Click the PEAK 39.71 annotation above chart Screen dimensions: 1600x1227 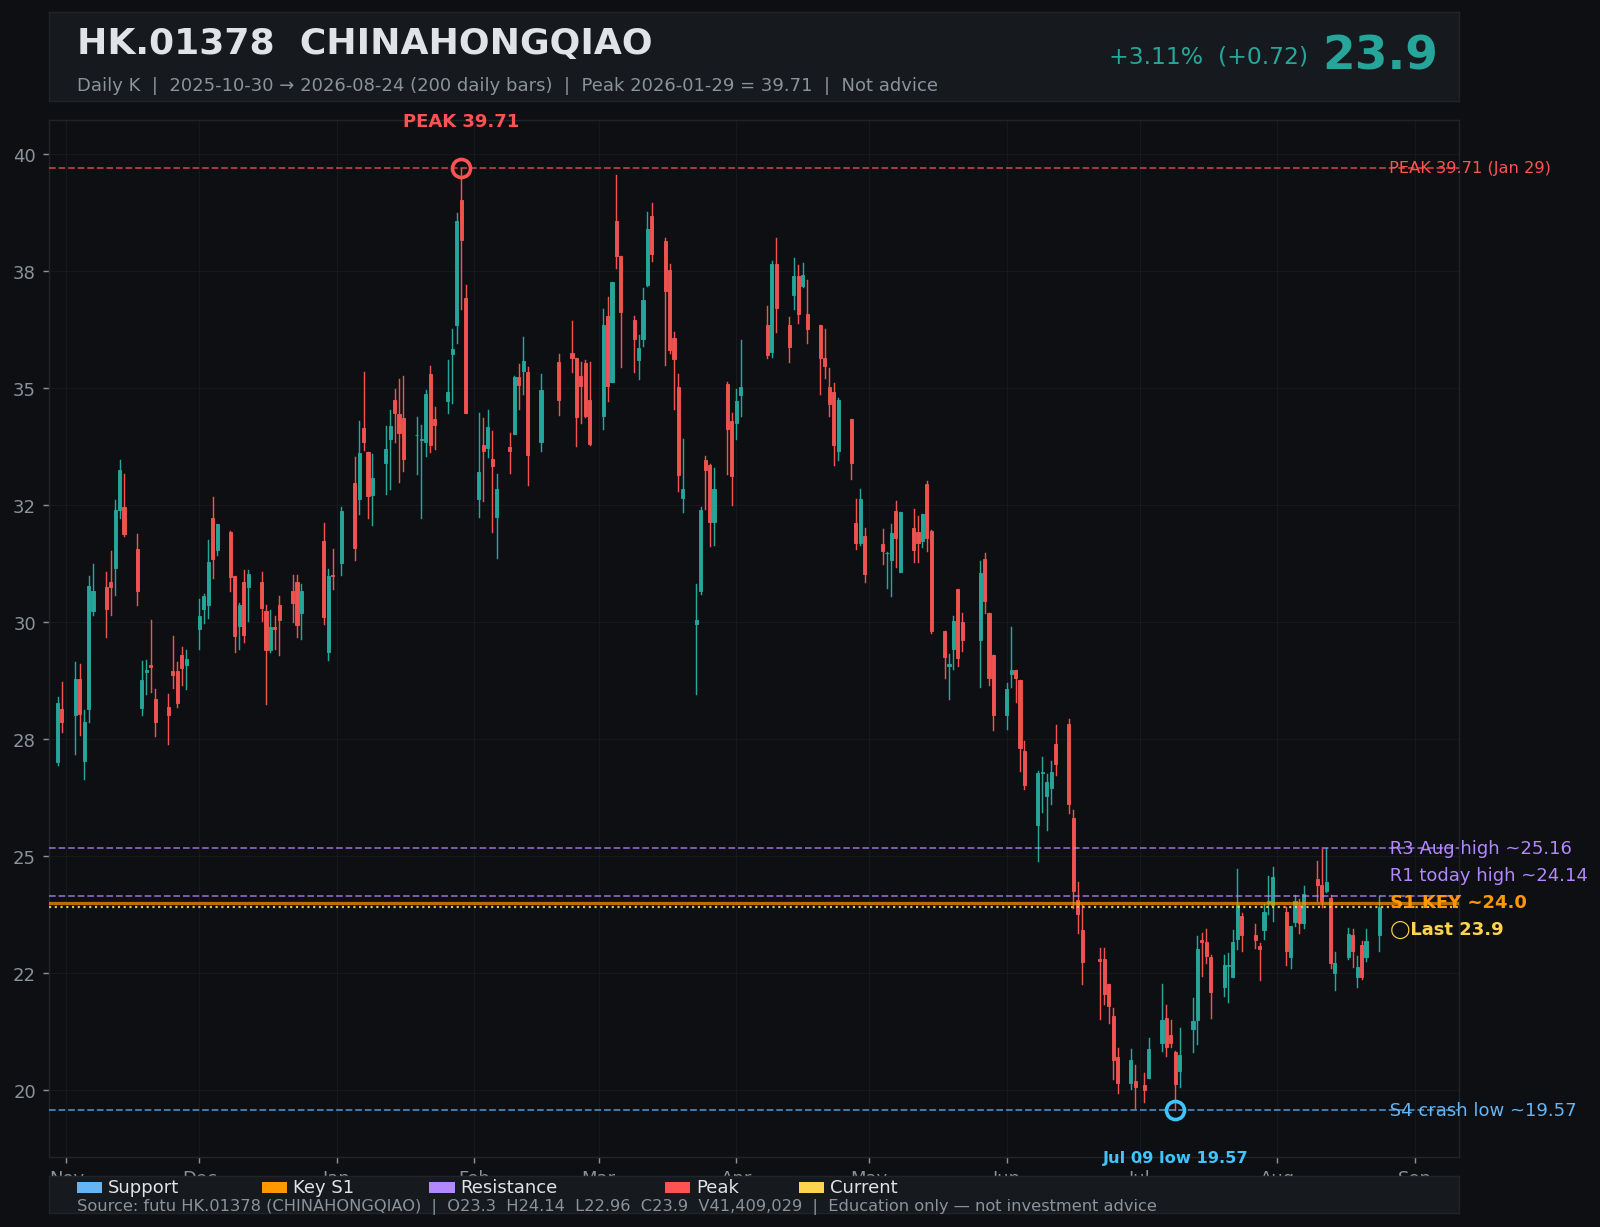point(461,121)
